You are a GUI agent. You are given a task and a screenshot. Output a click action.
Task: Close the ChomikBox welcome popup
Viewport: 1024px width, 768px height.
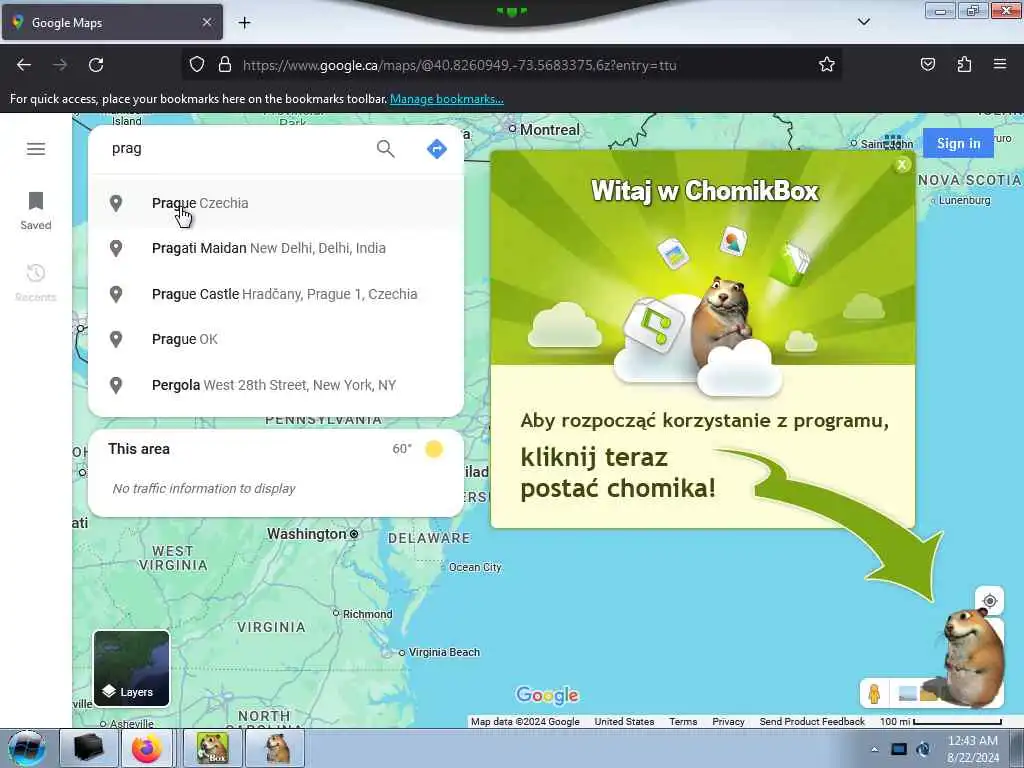pyautogui.click(x=902, y=165)
